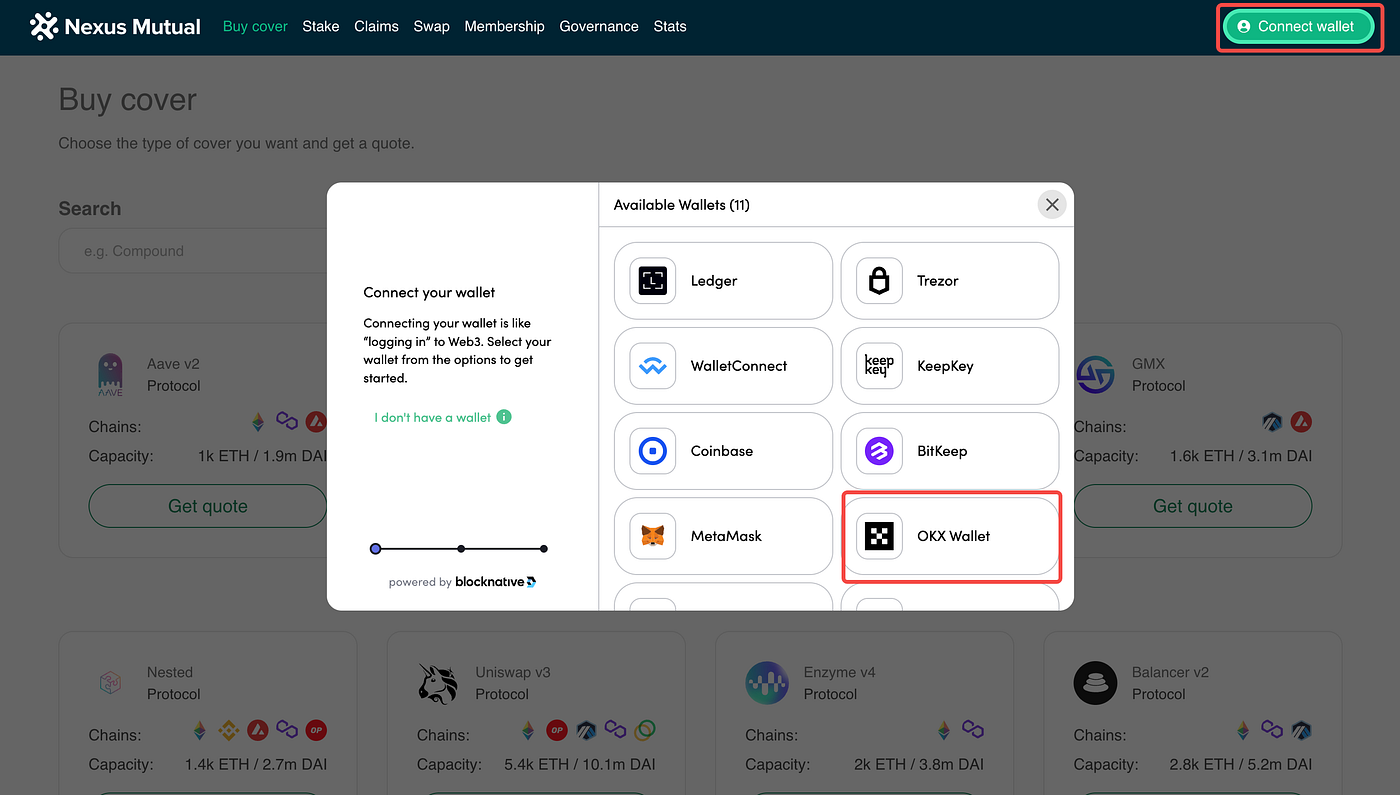This screenshot has width=1400, height=795.
Task: Click the 'Buy cover' page title
Action: [x=128, y=100]
